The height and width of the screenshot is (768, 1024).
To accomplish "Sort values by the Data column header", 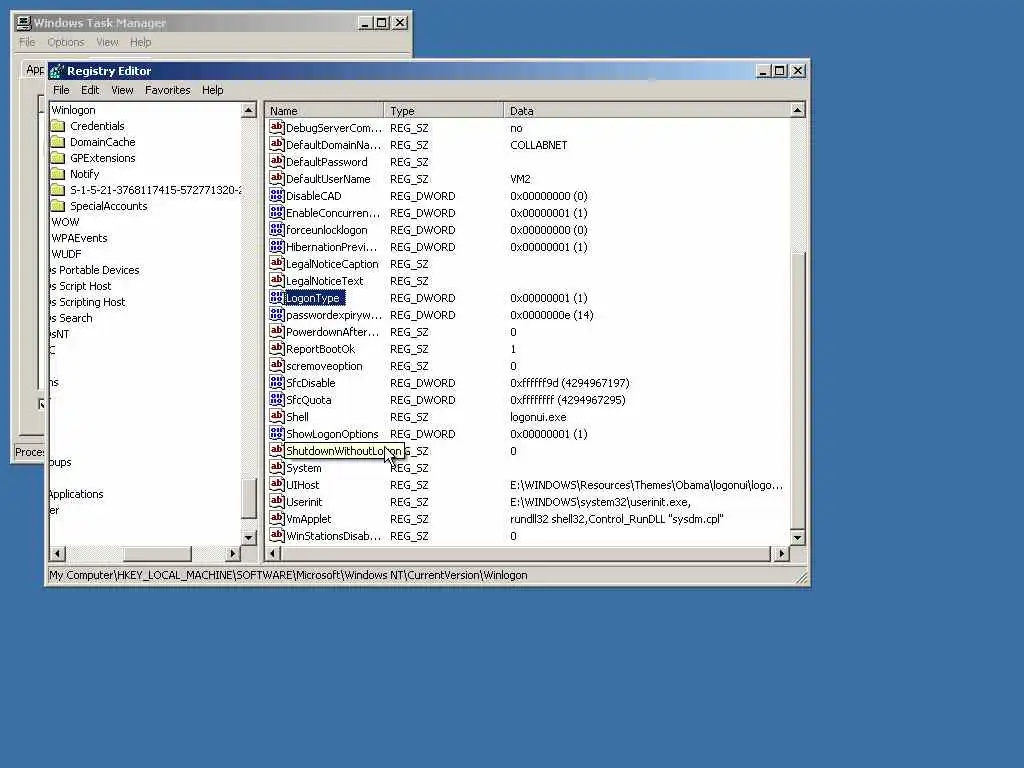I will (x=647, y=110).
